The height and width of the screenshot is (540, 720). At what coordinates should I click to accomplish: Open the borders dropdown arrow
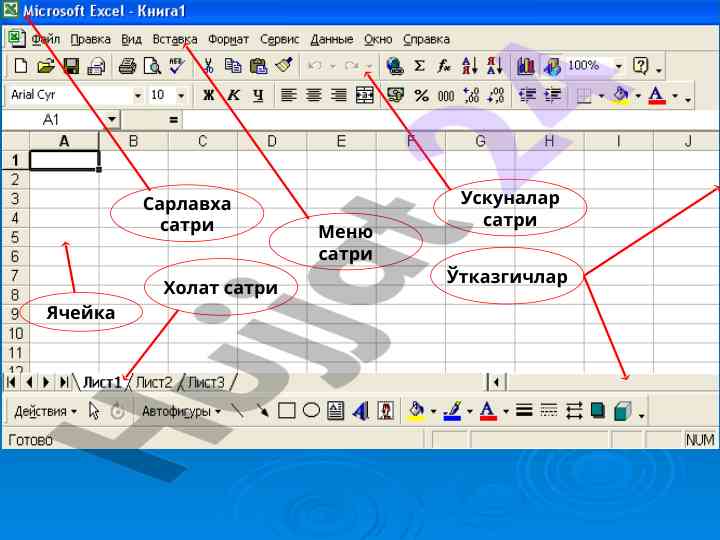coord(602,96)
